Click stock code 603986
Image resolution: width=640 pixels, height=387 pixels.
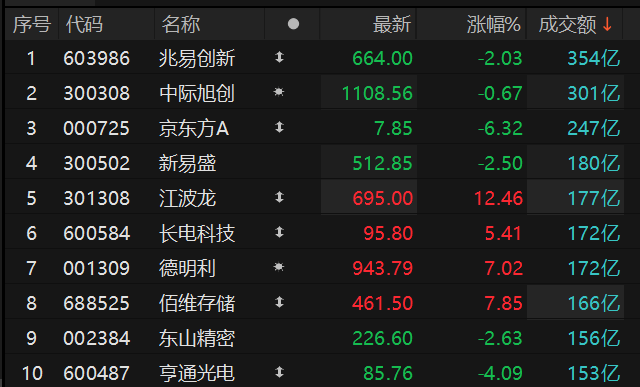click(97, 58)
